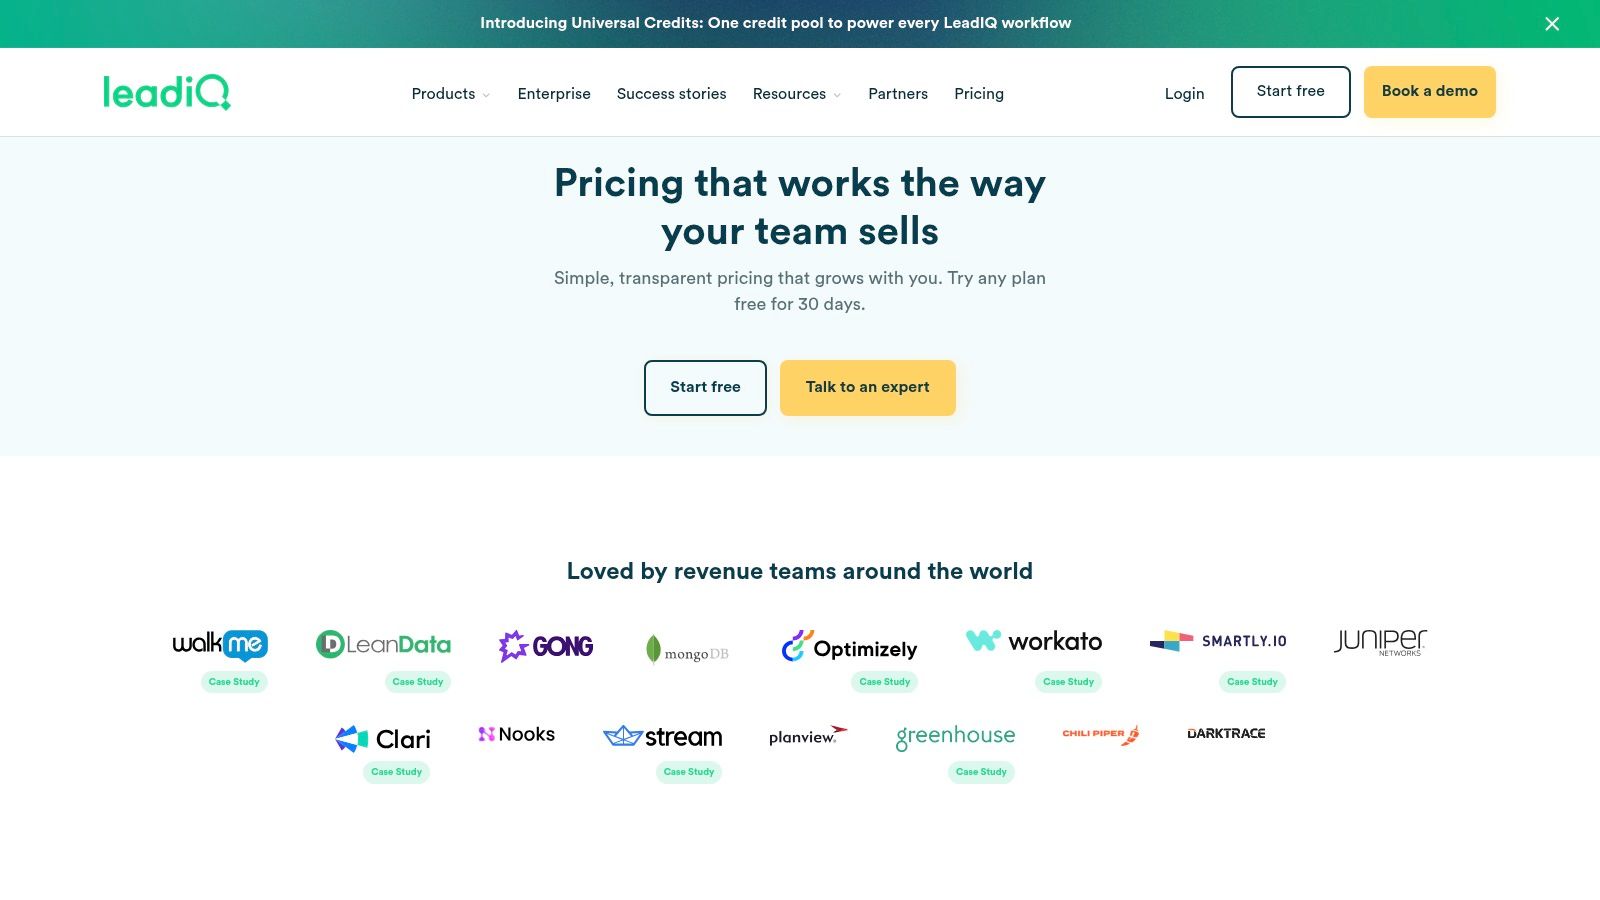Image resolution: width=1600 pixels, height=900 pixels.
Task: Open the Case Study under Stream
Action: (689, 772)
